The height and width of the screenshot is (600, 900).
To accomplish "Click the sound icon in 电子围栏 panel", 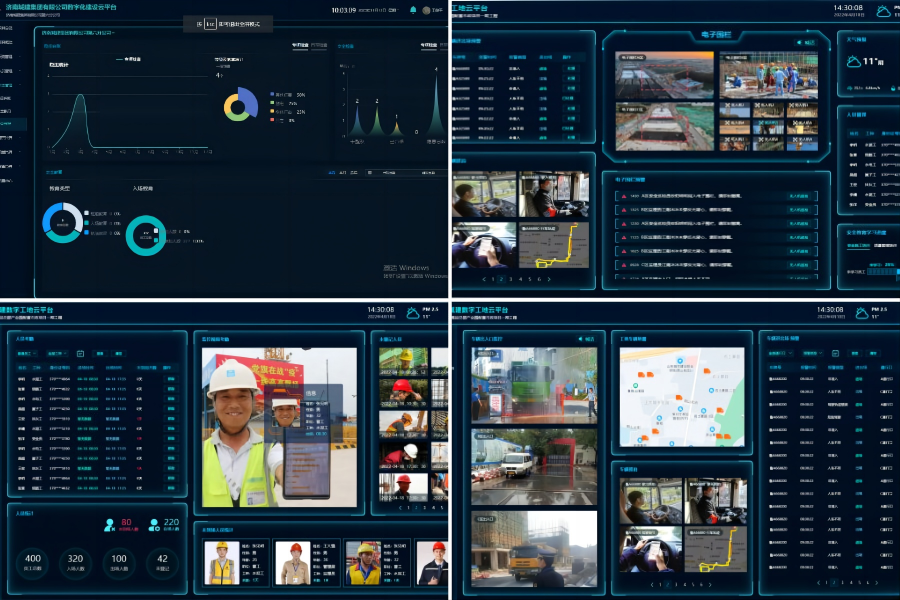I will pyautogui.click(x=799, y=43).
